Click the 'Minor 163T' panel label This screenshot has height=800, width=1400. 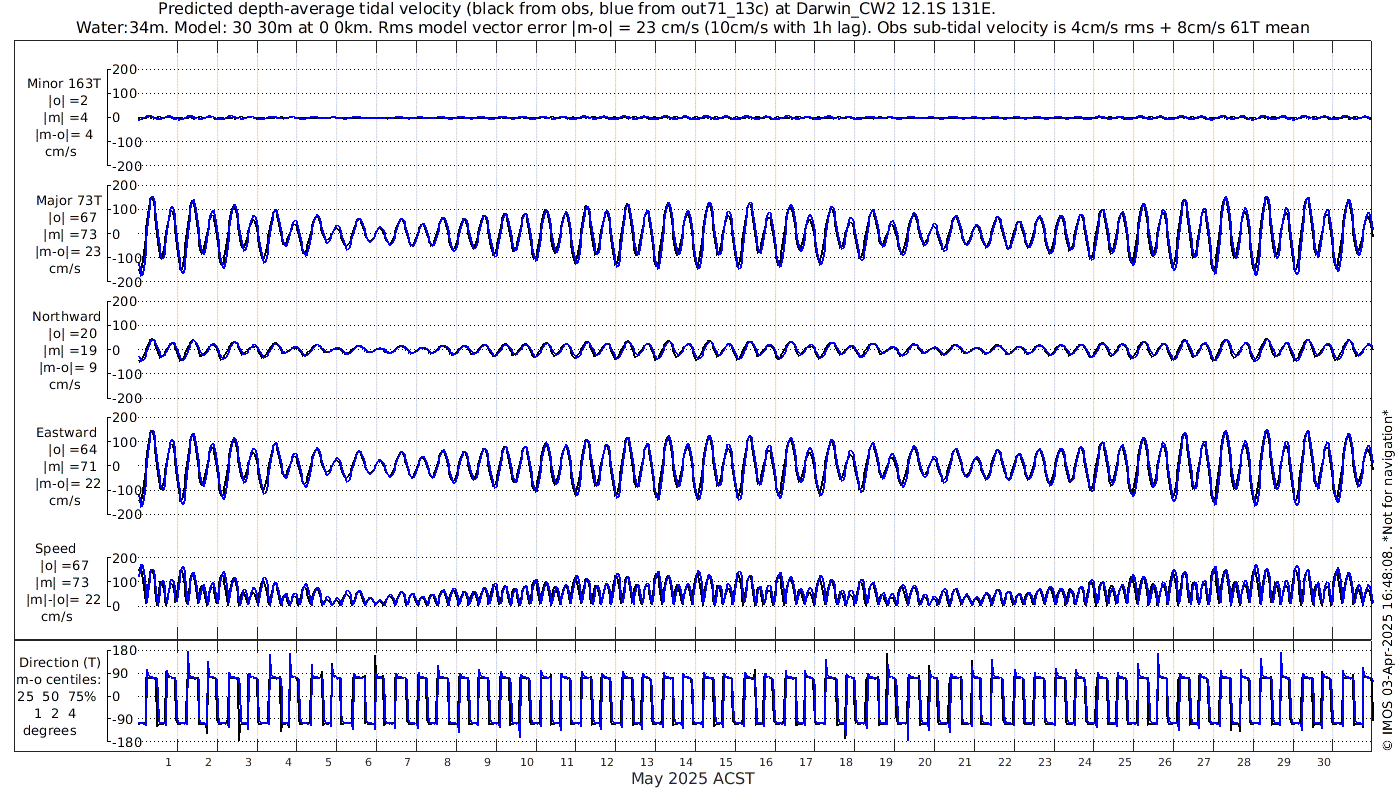tap(64, 83)
